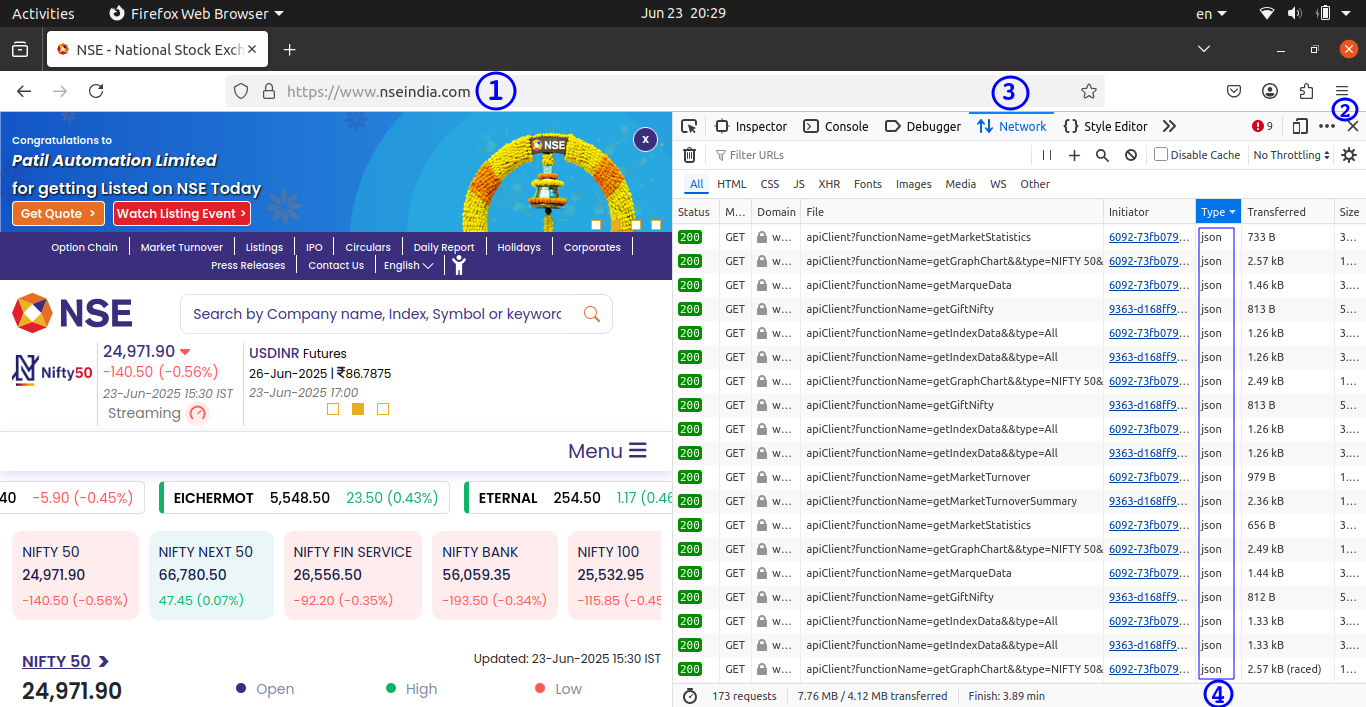
Task: Open the Firefox Web Browser app menu
Action: pos(196,13)
